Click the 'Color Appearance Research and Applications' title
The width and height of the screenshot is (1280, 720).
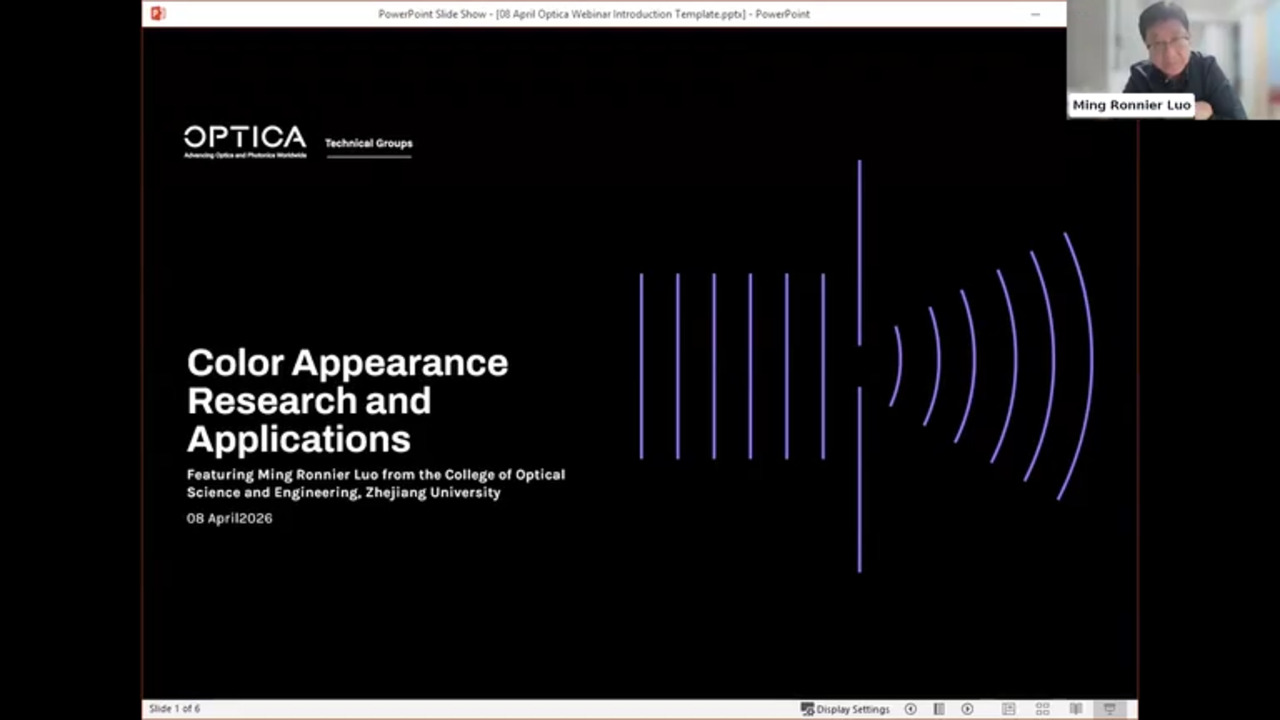point(347,400)
